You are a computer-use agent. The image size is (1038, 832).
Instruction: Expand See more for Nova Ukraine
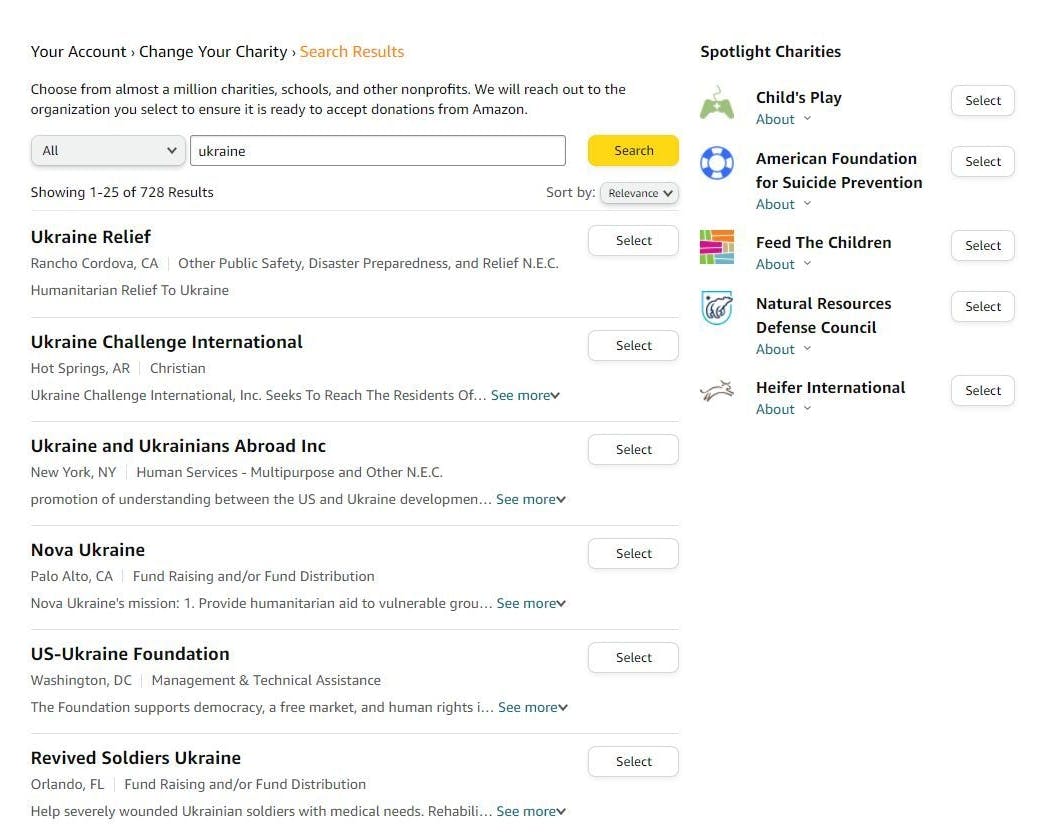tap(531, 604)
